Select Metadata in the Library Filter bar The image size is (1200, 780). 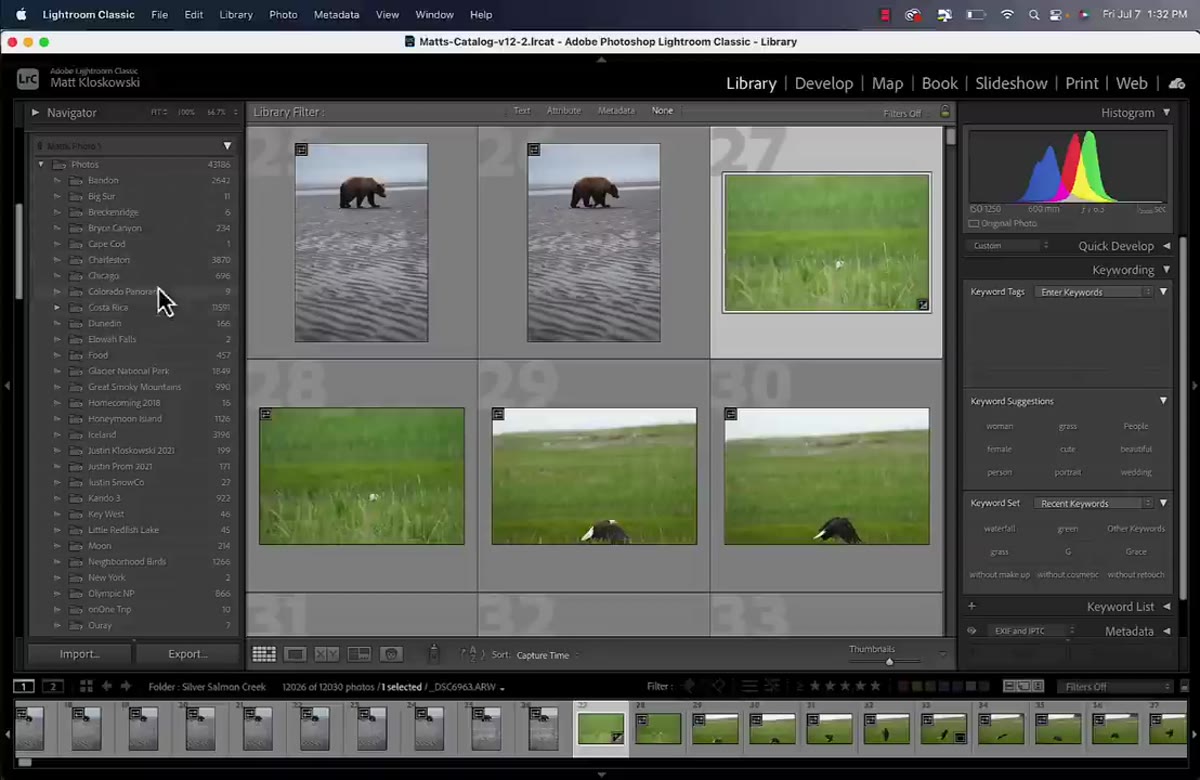click(x=616, y=111)
